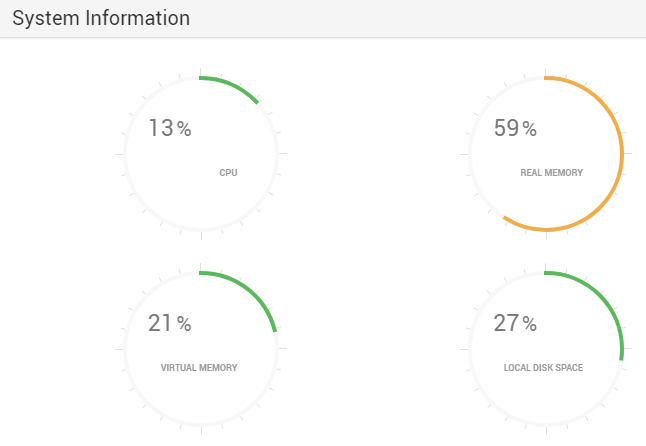Click the 27% disk usage value
The width and height of the screenshot is (646, 446).
[515, 323]
